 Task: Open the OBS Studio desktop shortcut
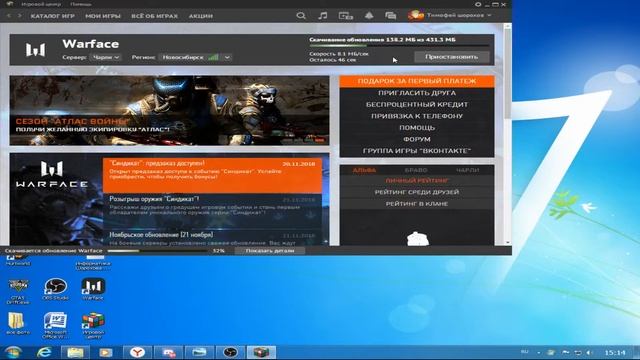[x=55, y=289]
